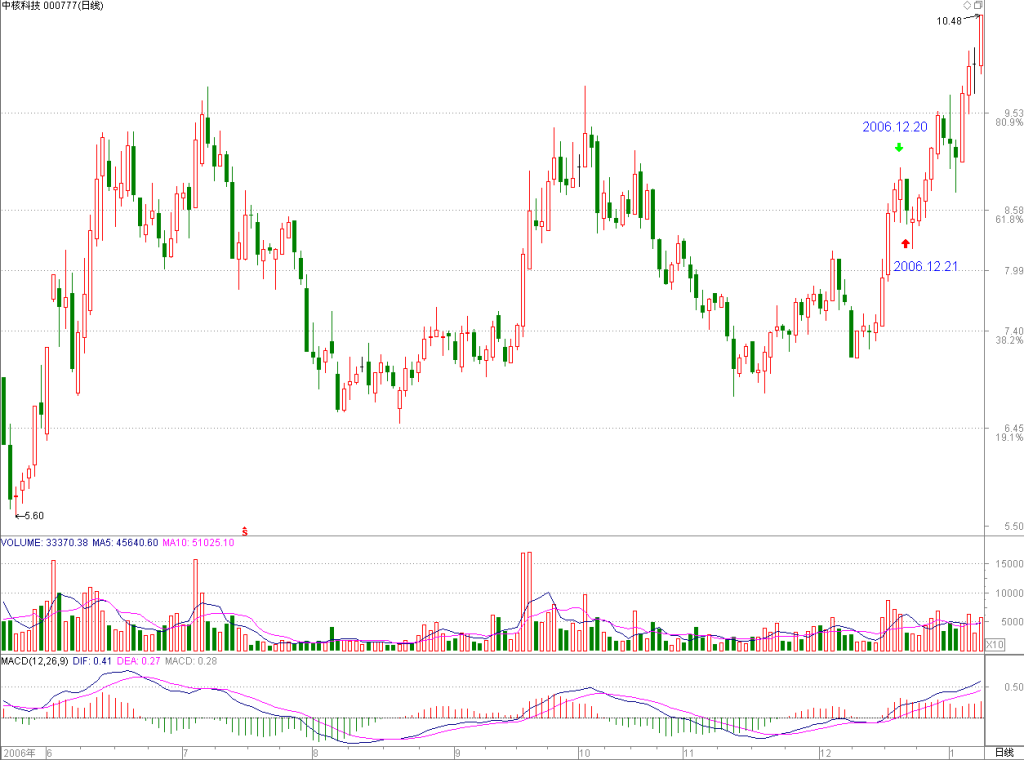Select the 中核科技 000777(日线) chart title
Viewport: 1024px width, 760px height.
(x=52, y=6)
